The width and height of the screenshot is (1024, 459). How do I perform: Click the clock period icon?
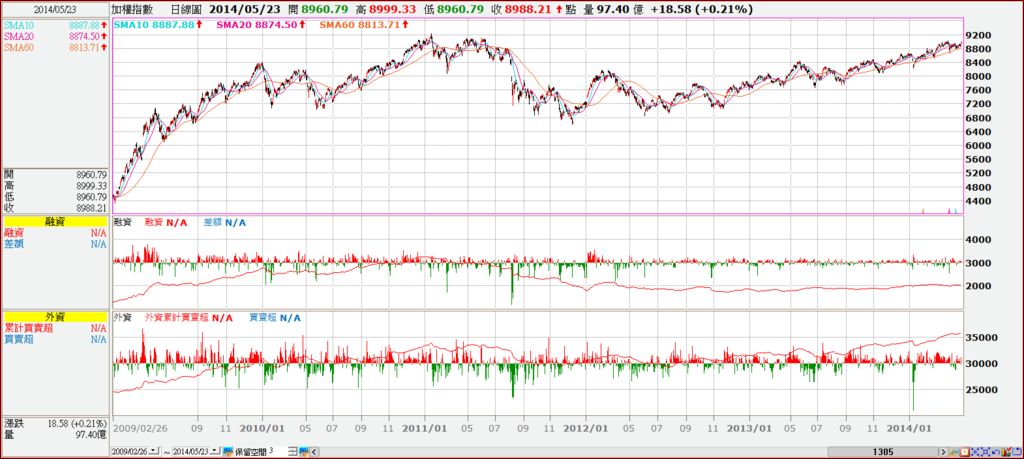(x=965, y=452)
